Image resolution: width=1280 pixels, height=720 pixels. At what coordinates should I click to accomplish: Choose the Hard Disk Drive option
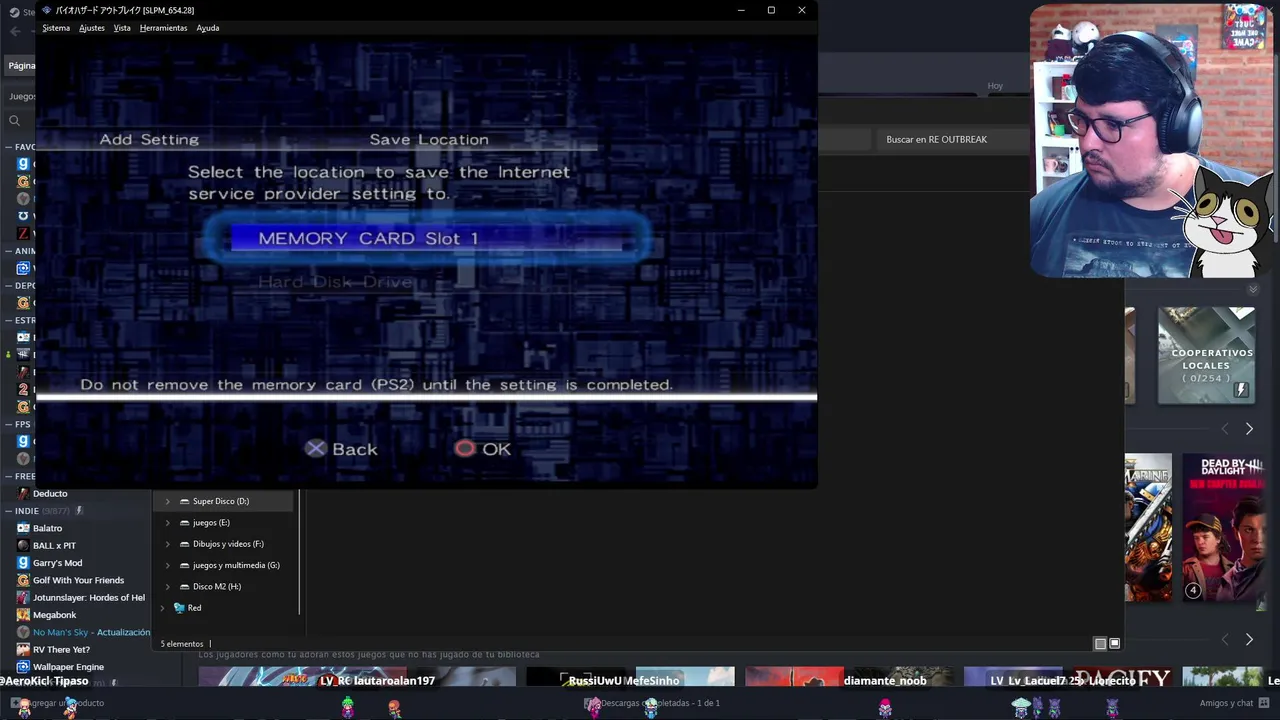(x=336, y=282)
